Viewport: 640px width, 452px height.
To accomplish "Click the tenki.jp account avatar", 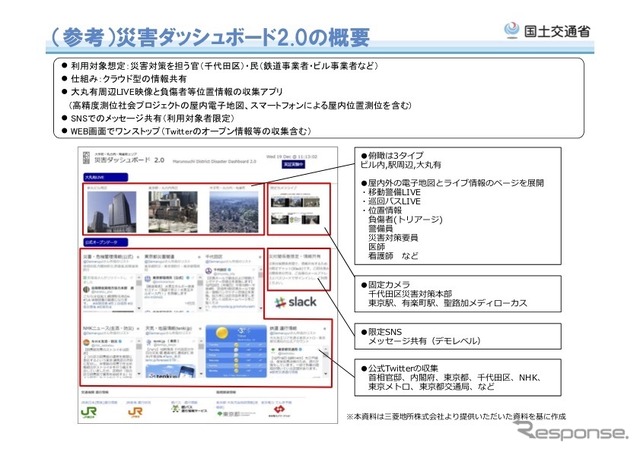I will (148, 342).
